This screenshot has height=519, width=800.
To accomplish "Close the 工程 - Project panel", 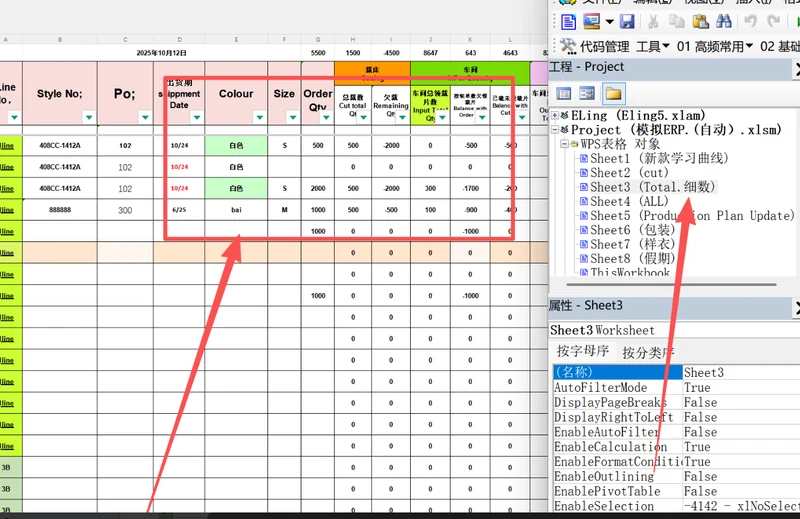I will tap(796, 69).
